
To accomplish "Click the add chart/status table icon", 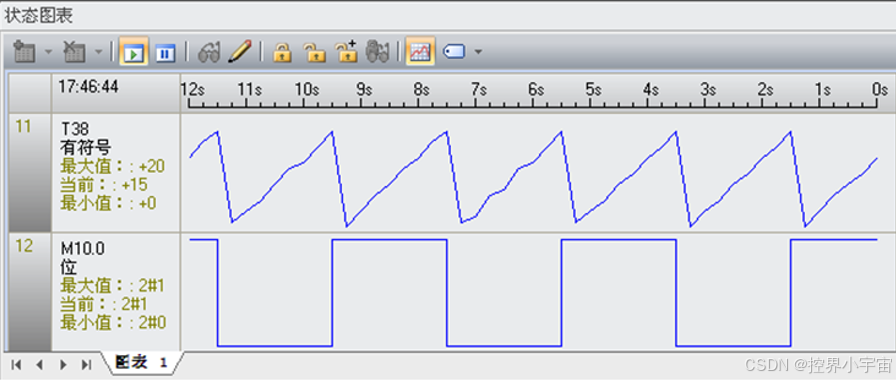I will click(25, 52).
